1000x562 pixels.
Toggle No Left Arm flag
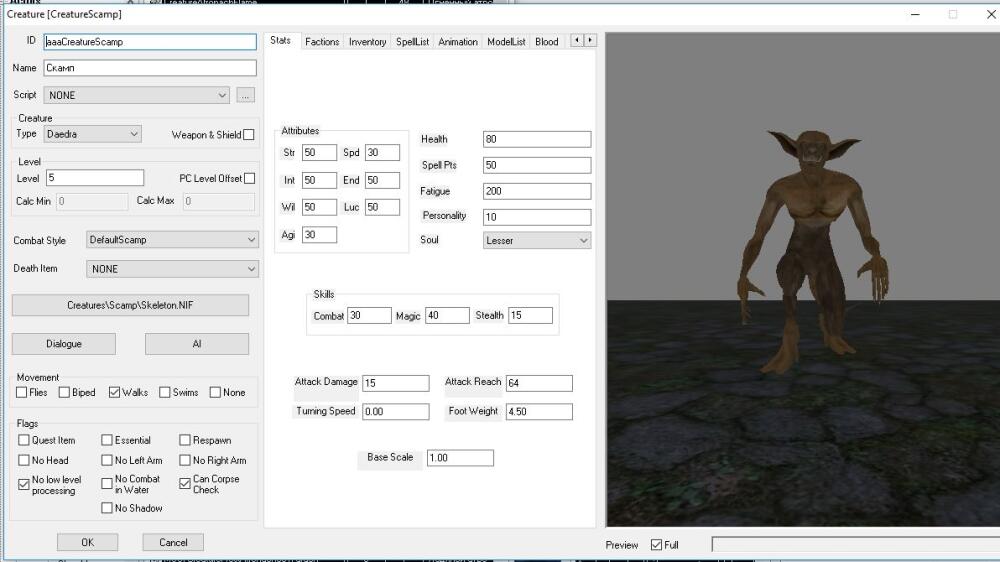pyautogui.click(x=107, y=460)
